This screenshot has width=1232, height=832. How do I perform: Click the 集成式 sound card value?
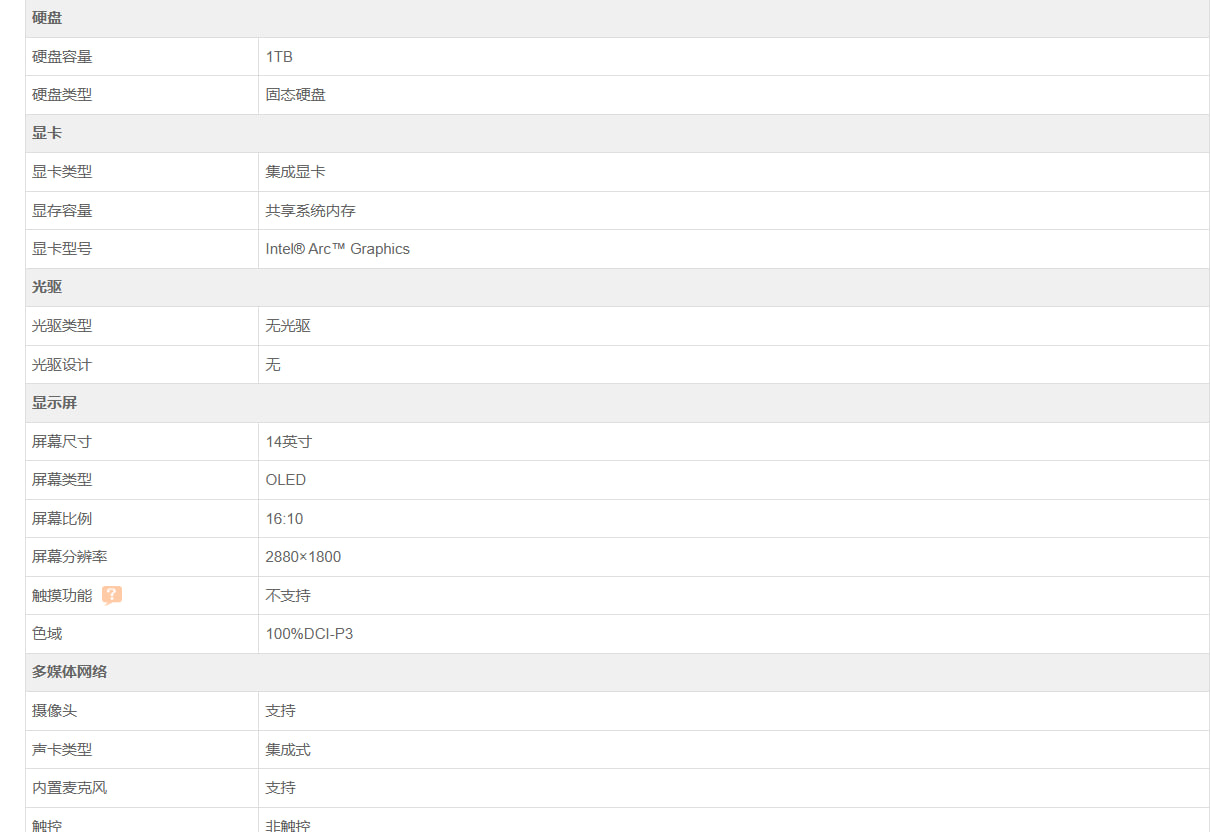click(x=288, y=750)
